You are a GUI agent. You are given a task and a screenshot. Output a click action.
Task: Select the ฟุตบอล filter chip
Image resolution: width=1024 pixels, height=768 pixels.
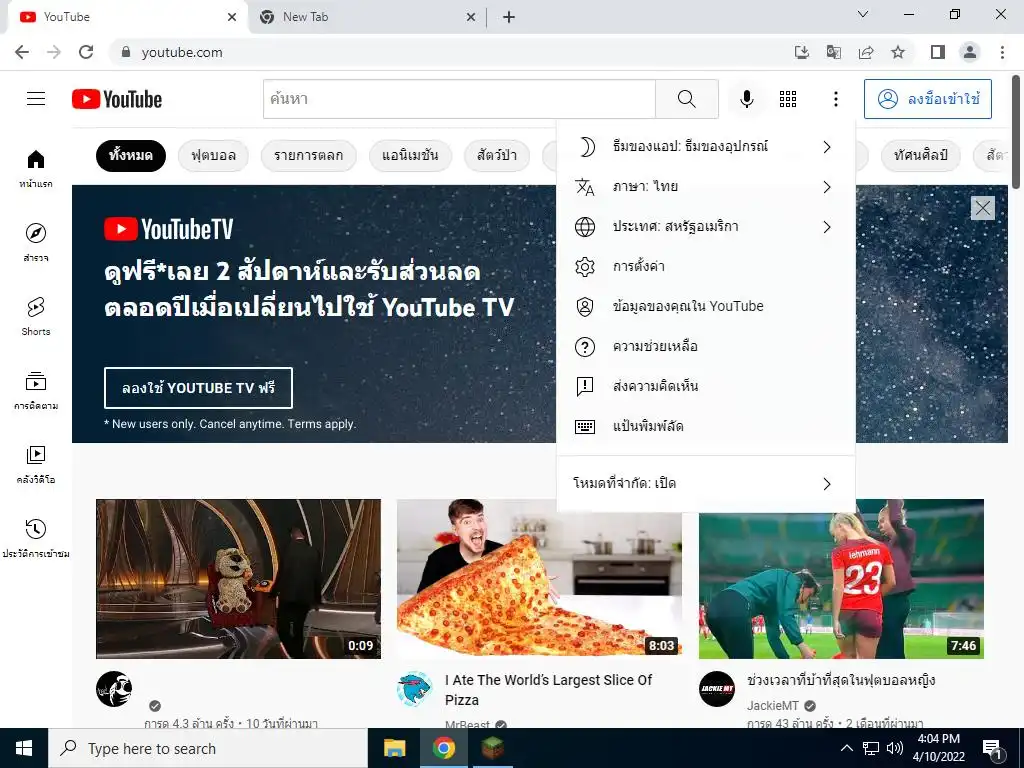[x=213, y=155]
